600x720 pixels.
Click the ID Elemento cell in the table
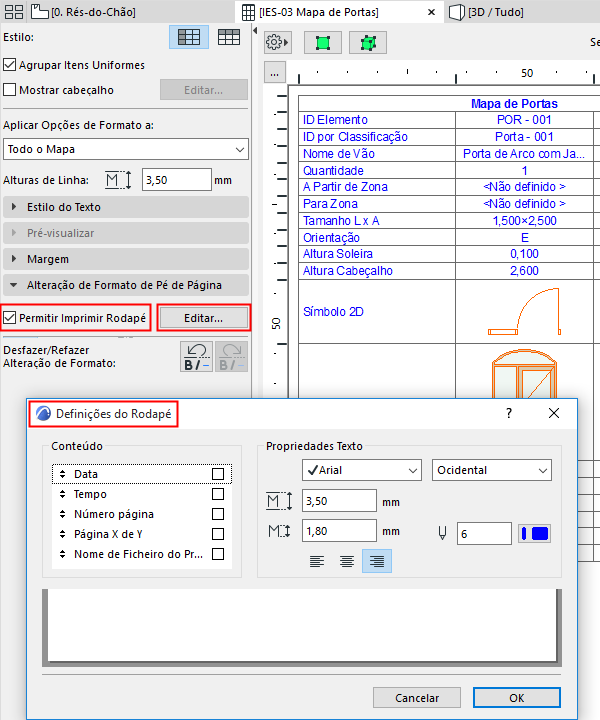(377, 120)
